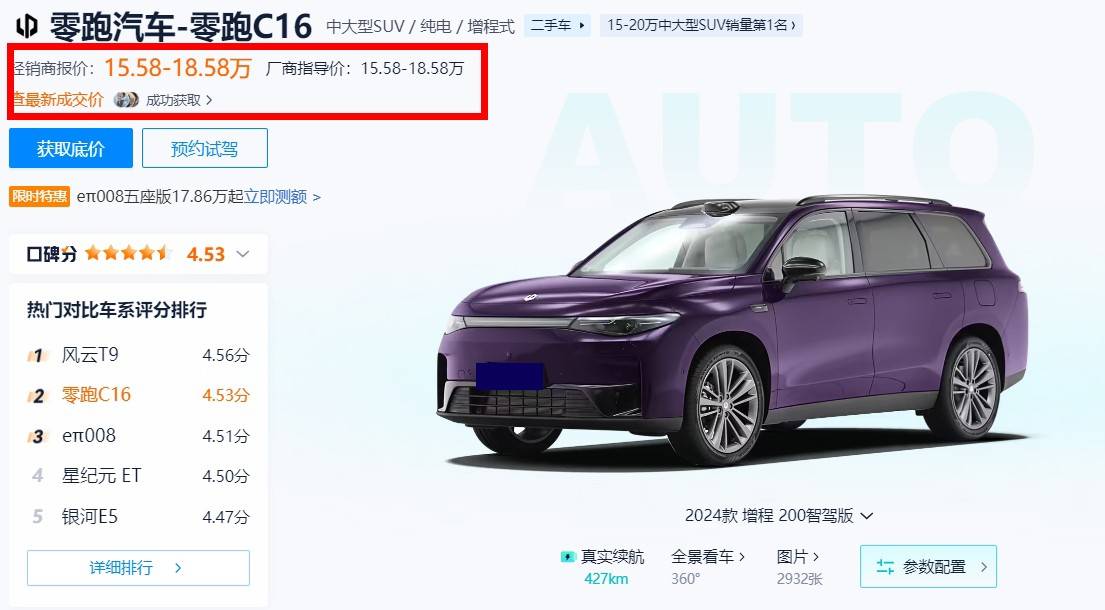
Task: Click the parameter config sliders icon
Action: click(885, 566)
